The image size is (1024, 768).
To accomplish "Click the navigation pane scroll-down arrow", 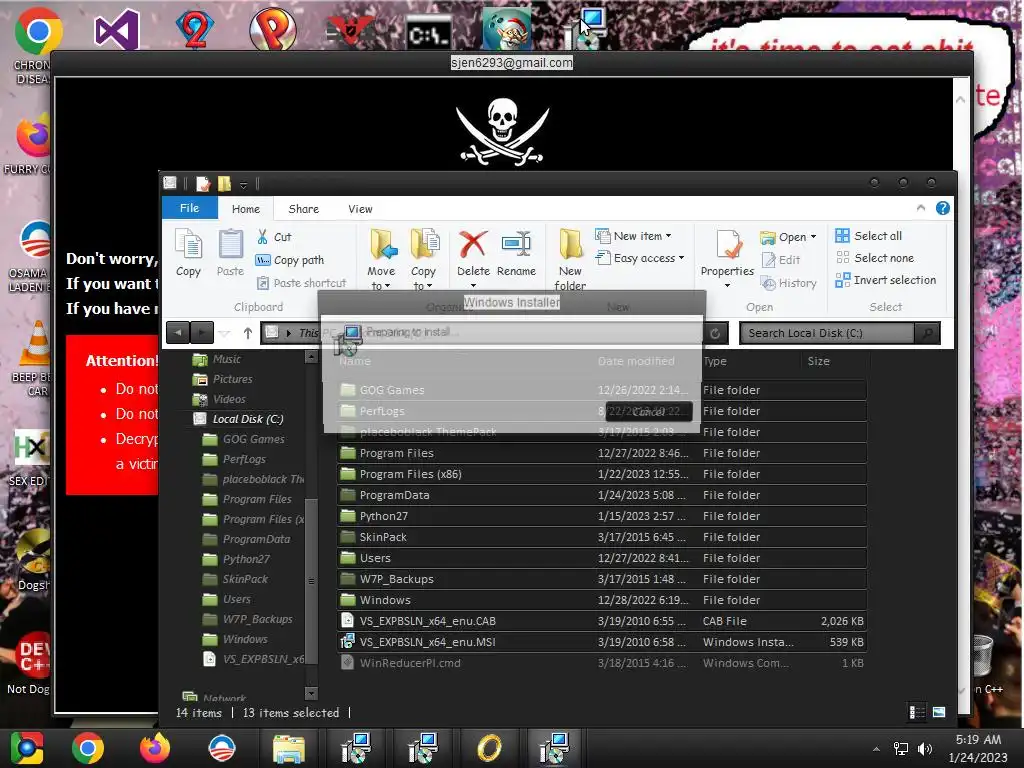I will (312, 693).
